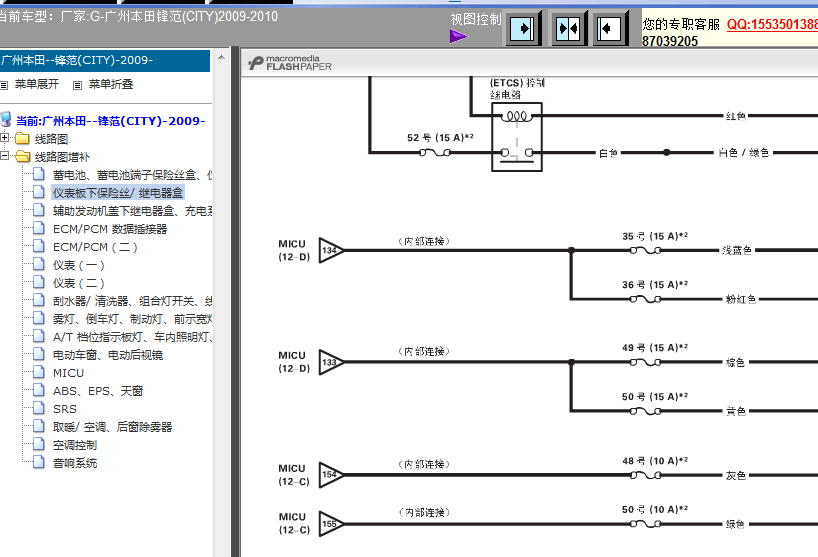The image size is (818, 557).
Task: Open 蓄电池、蓄电池端子保险丝盒 document
Action: (132, 175)
